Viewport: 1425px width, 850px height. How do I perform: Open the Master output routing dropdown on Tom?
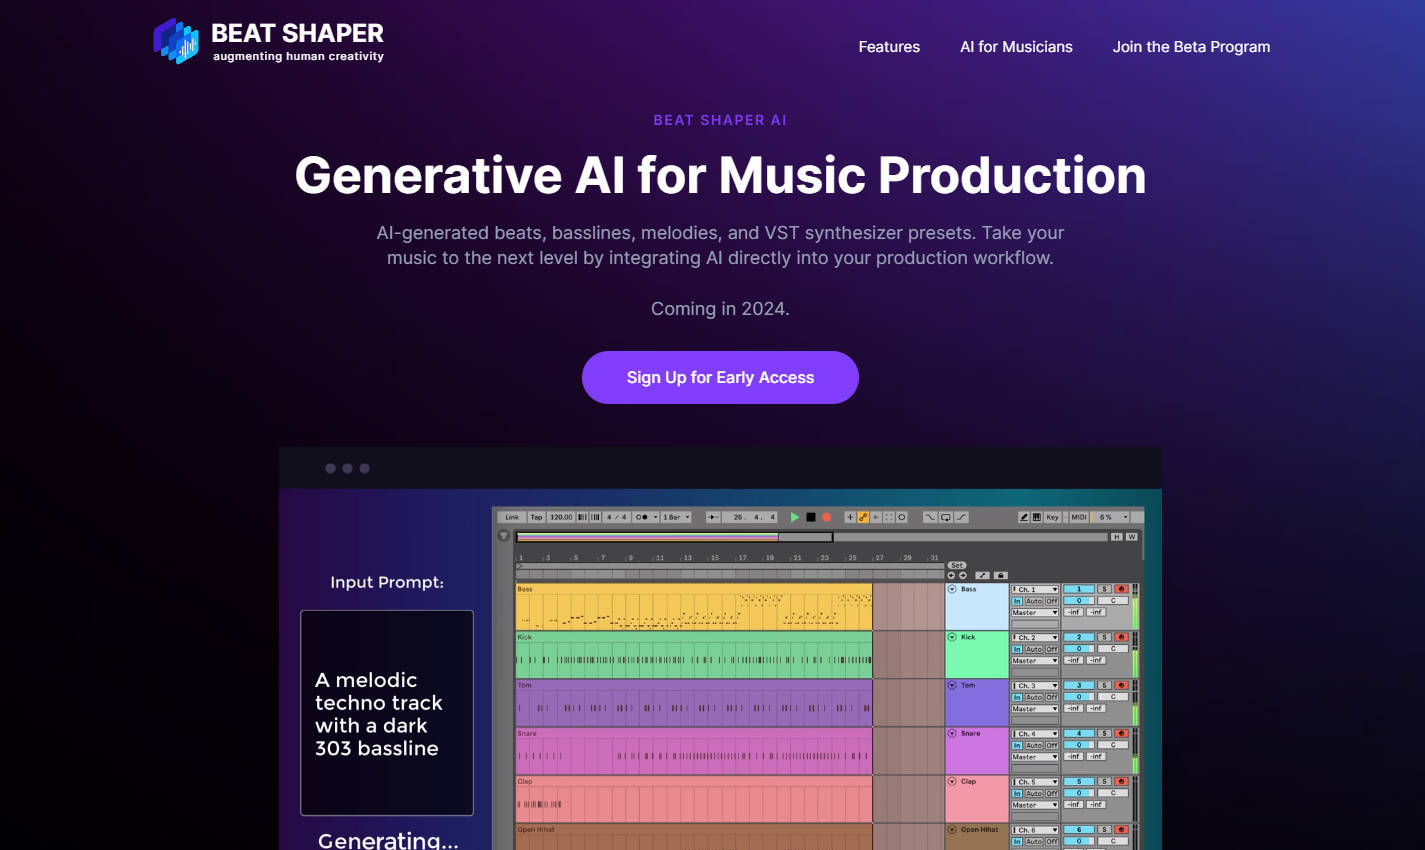pos(1034,709)
